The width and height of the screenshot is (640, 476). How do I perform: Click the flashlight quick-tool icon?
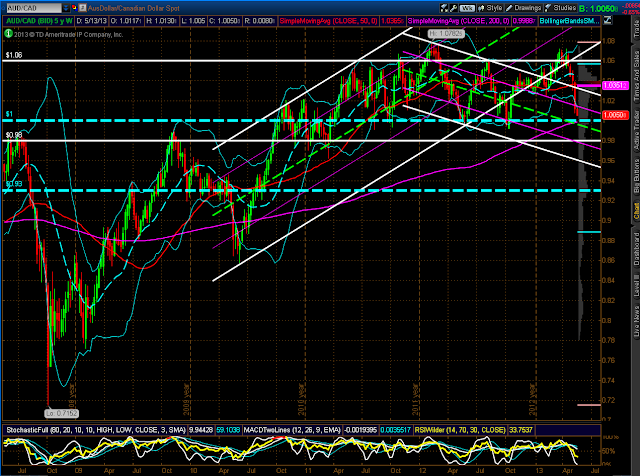(444, 8)
